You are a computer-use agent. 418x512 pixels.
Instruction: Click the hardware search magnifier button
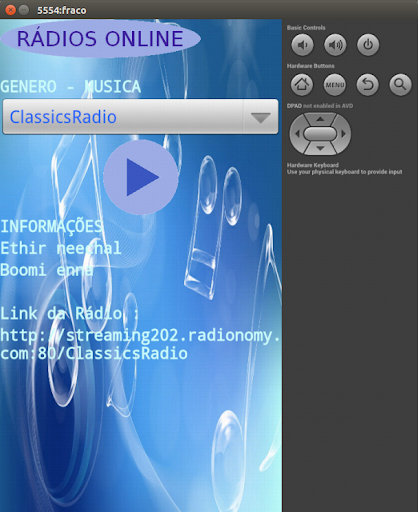pyautogui.click(x=400, y=85)
